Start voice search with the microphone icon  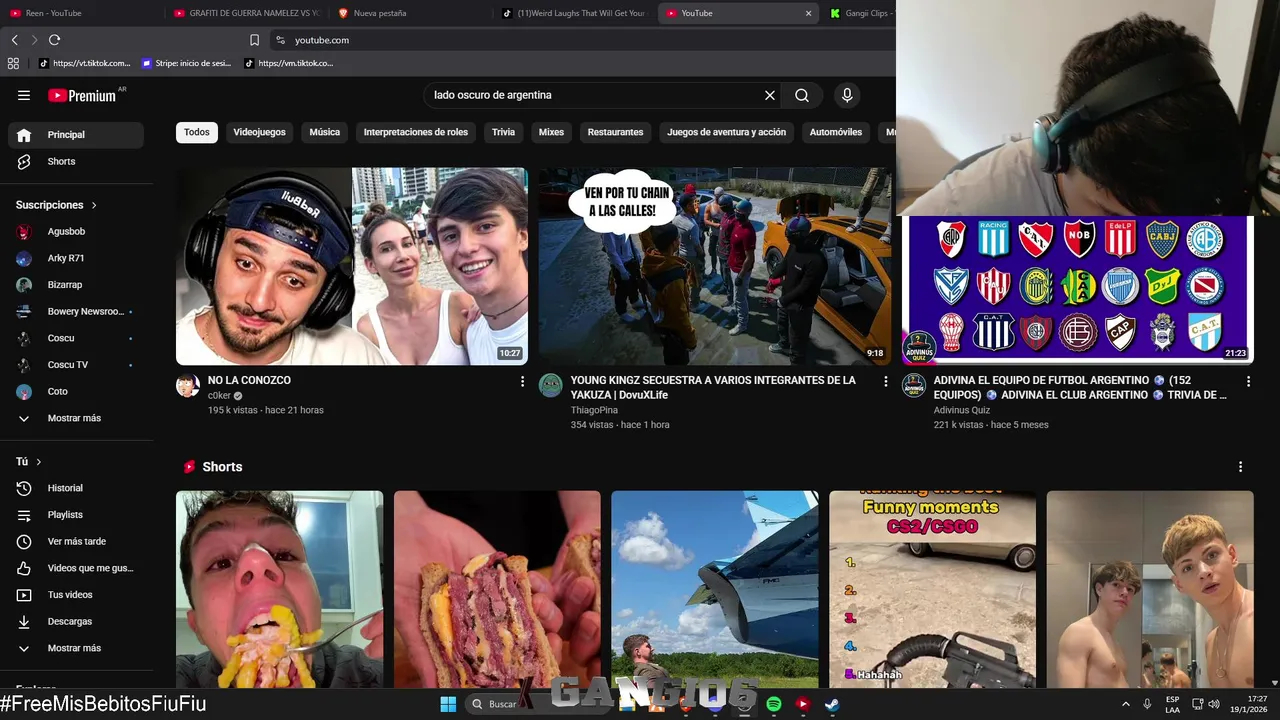click(x=847, y=95)
